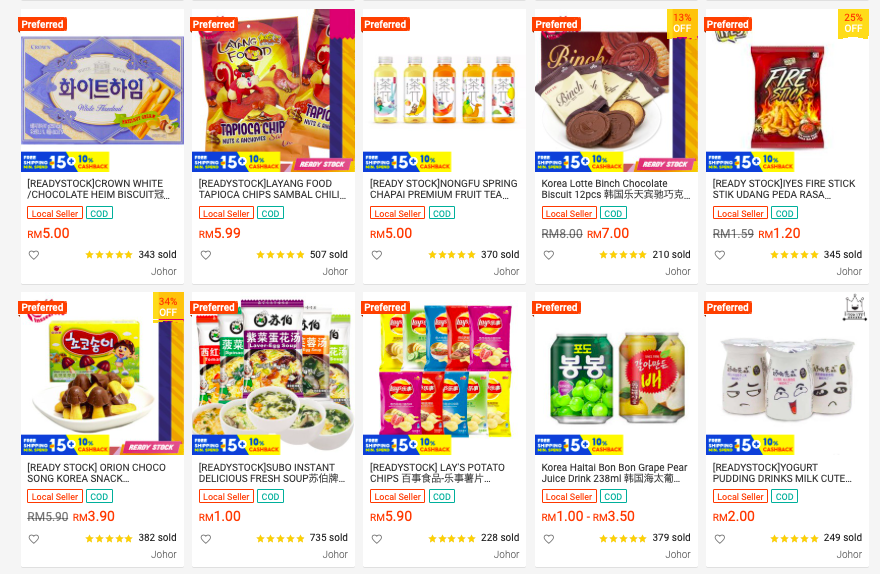Like the Yogurt Pudding Drinks listing heart
Image resolution: width=880 pixels, height=574 pixels.
coord(720,539)
